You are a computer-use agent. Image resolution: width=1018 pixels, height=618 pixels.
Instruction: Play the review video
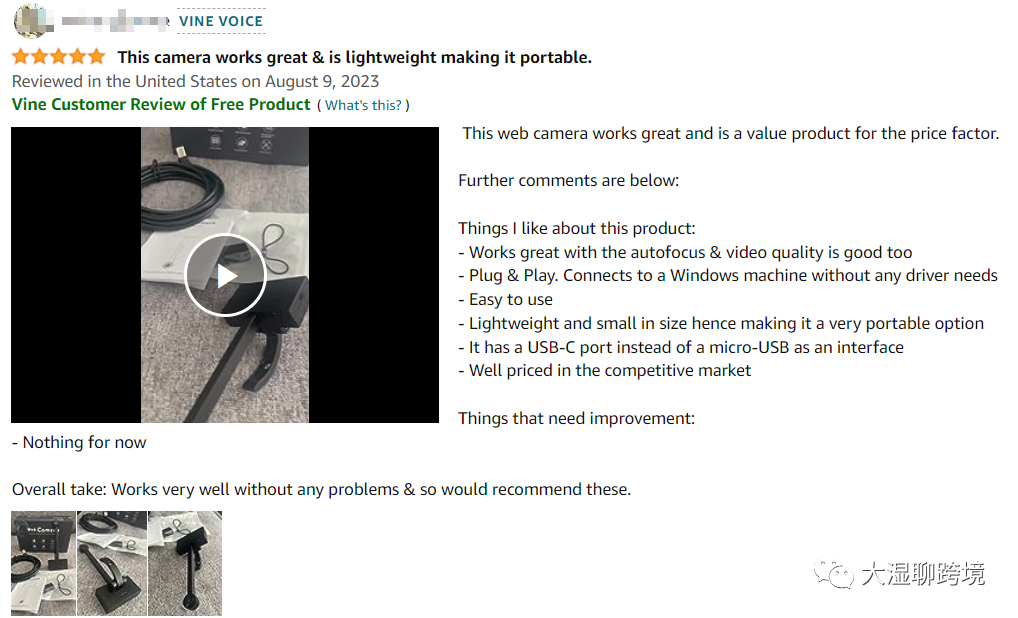coord(225,275)
